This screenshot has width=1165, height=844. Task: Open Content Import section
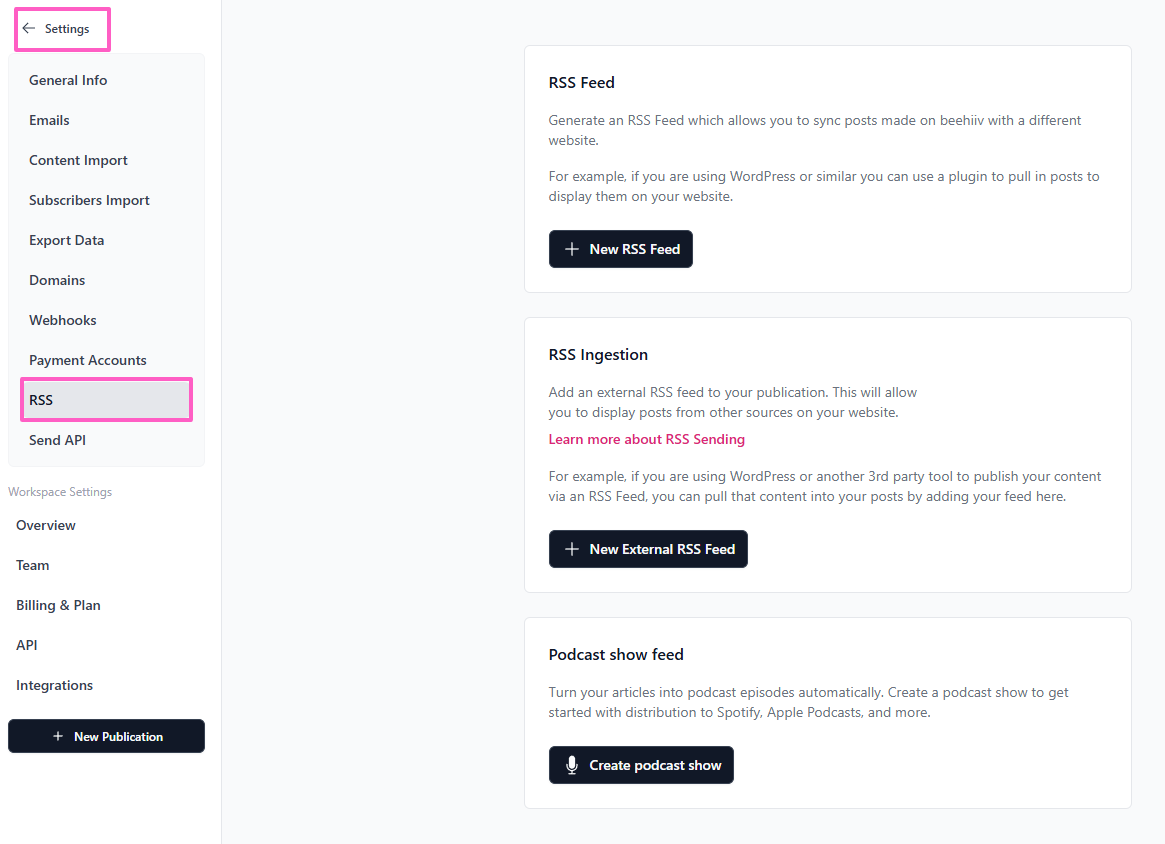click(78, 160)
